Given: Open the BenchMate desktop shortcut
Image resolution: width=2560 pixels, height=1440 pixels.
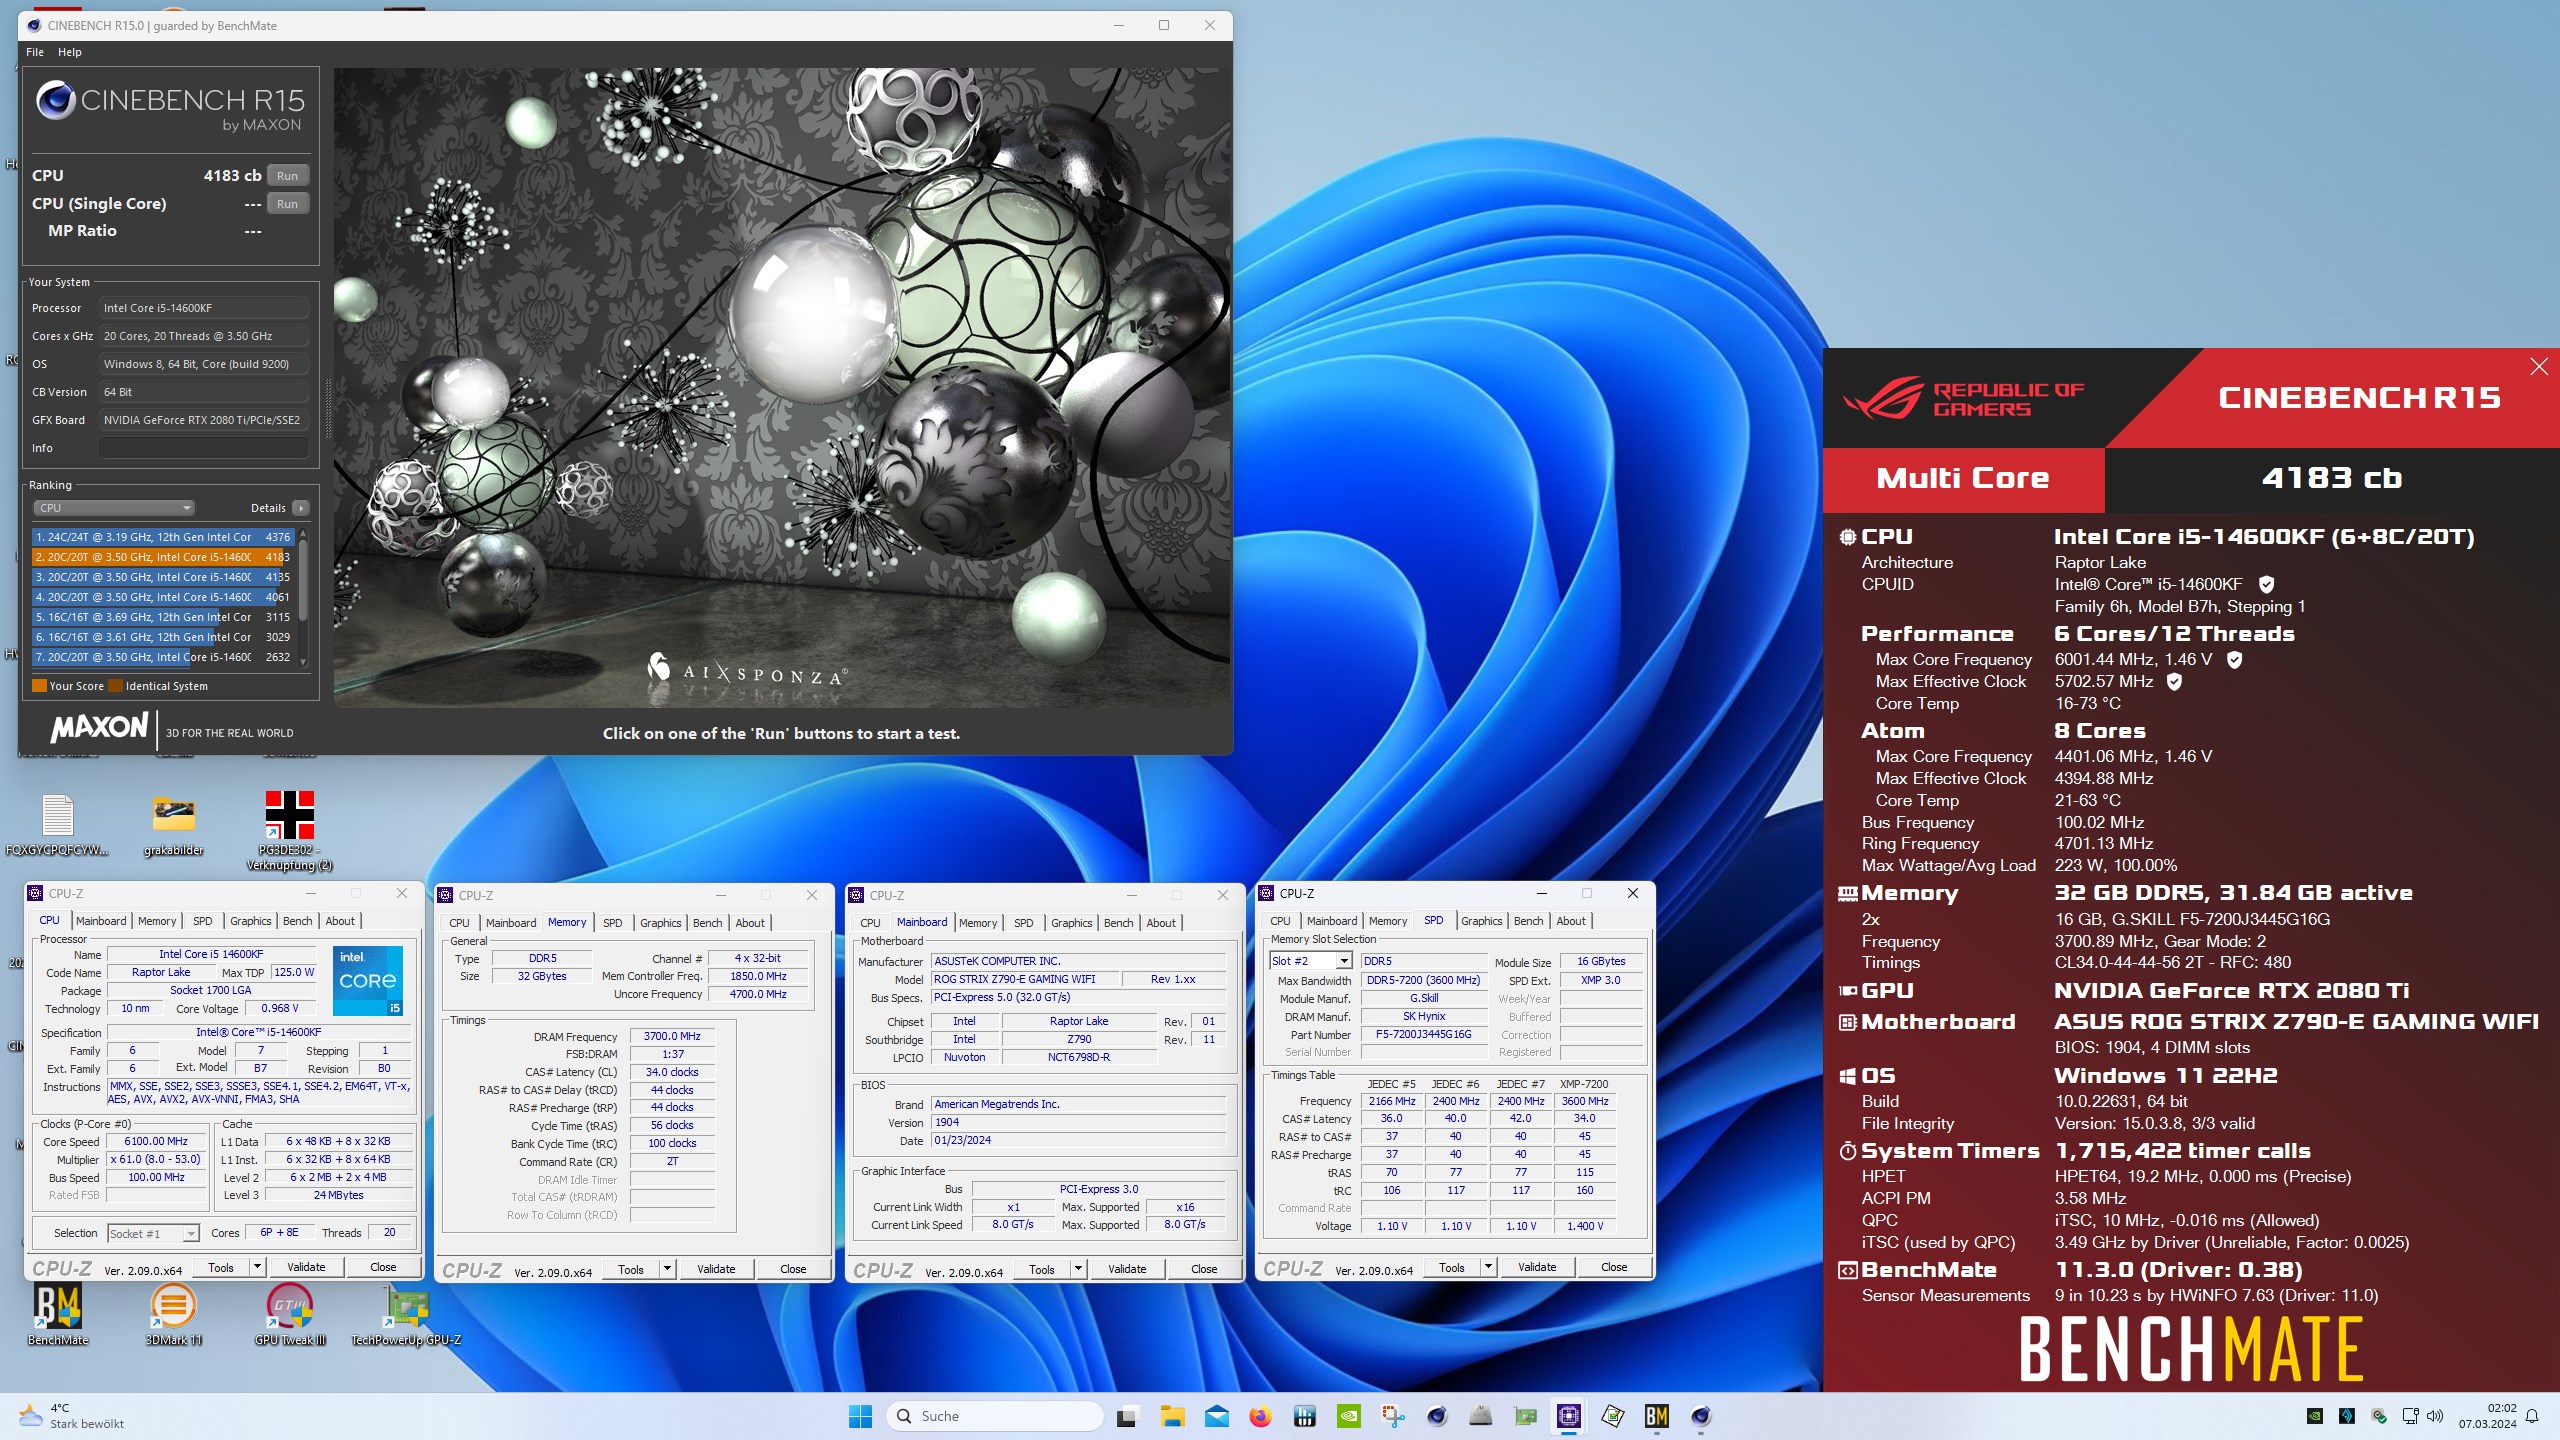Looking at the screenshot, I should pos(58,1314).
